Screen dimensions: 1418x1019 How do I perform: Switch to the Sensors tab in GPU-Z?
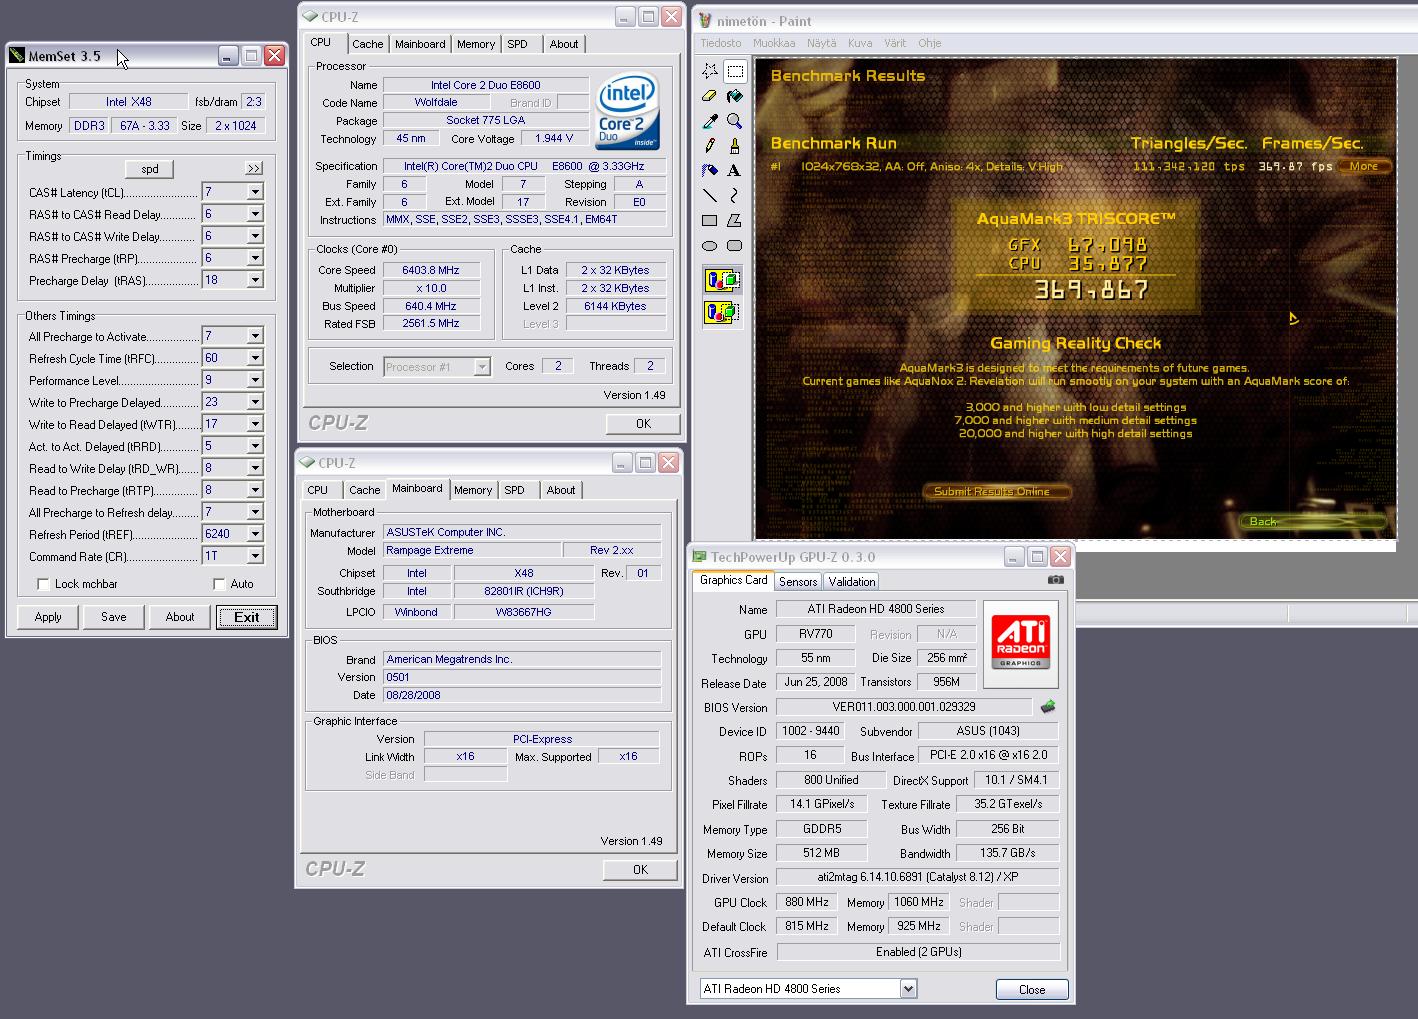[x=798, y=581]
